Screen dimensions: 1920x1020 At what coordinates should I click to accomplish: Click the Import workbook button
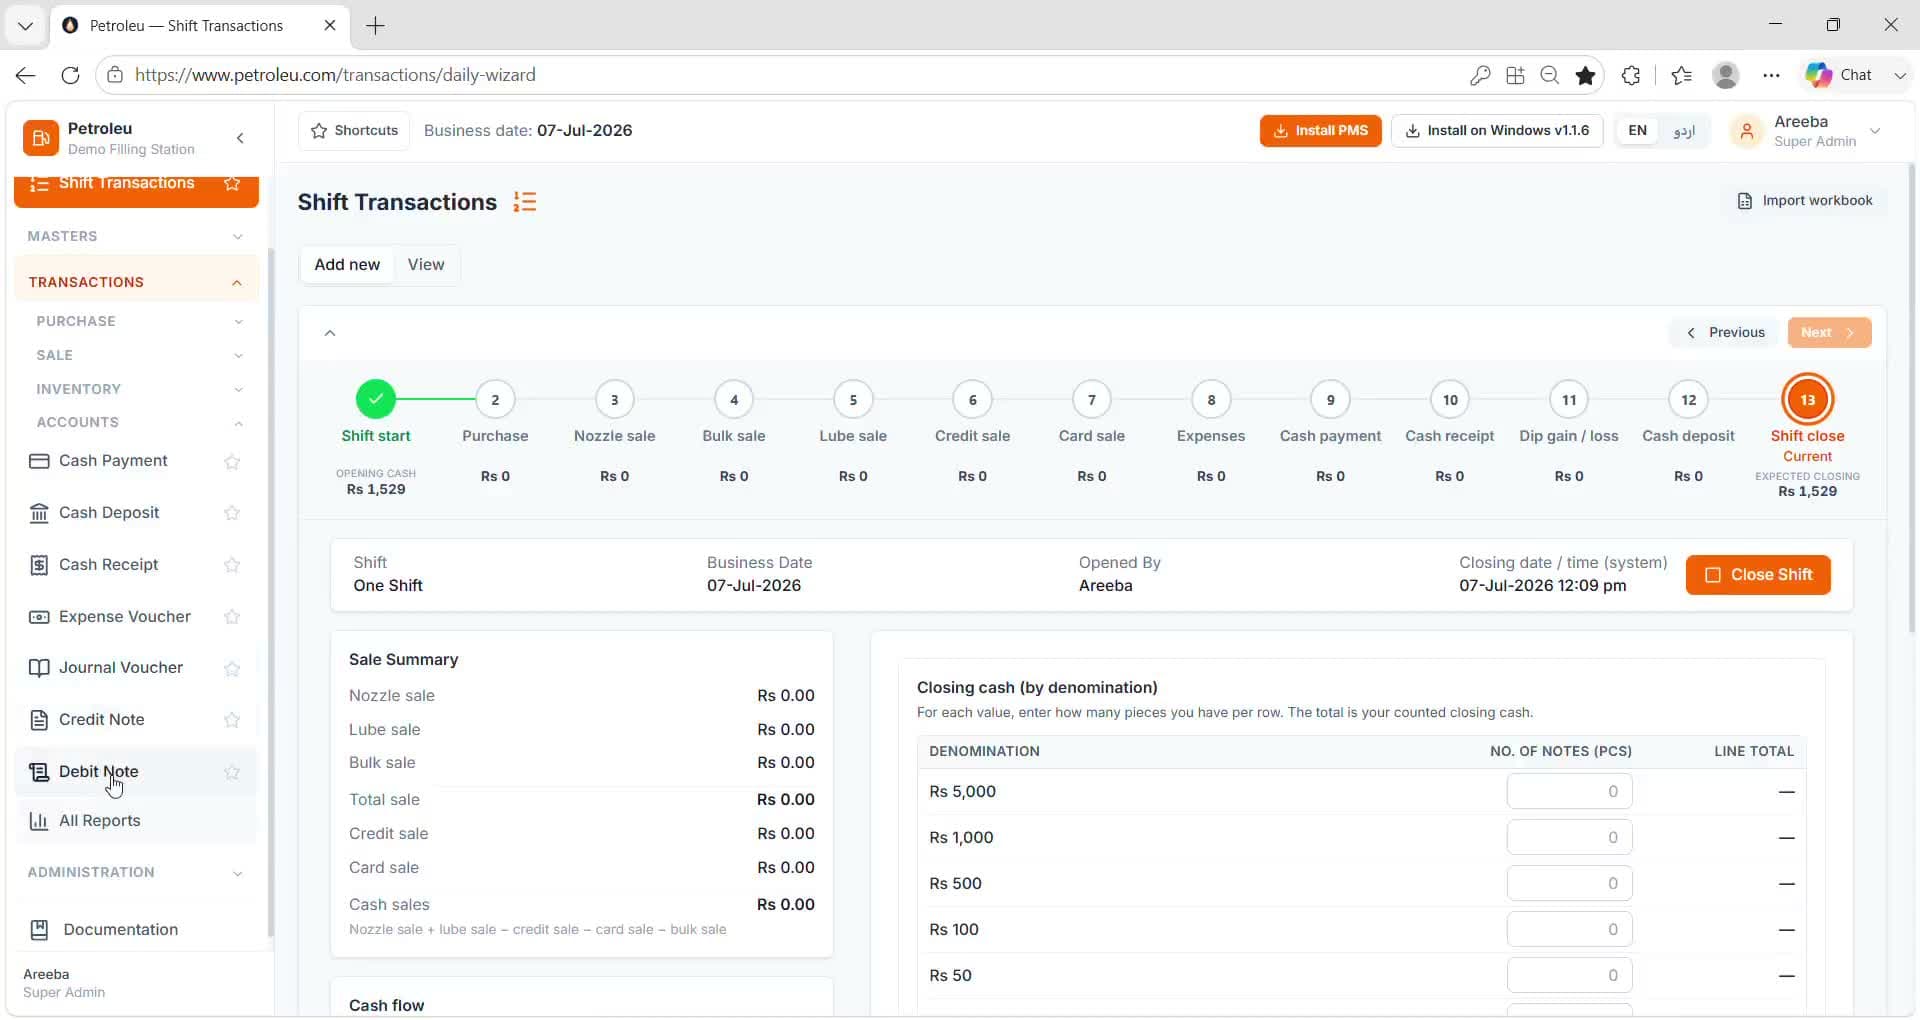(1805, 201)
